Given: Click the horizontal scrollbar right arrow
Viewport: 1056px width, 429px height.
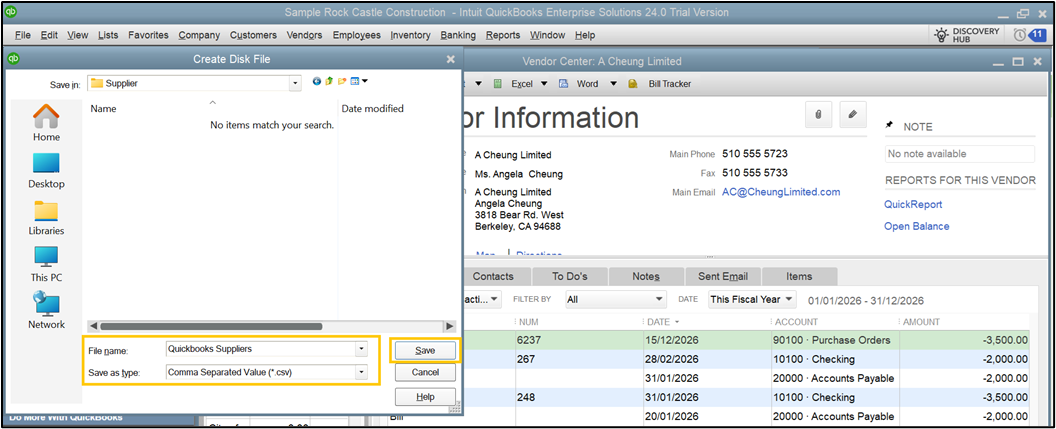Looking at the screenshot, I should (x=449, y=326).
